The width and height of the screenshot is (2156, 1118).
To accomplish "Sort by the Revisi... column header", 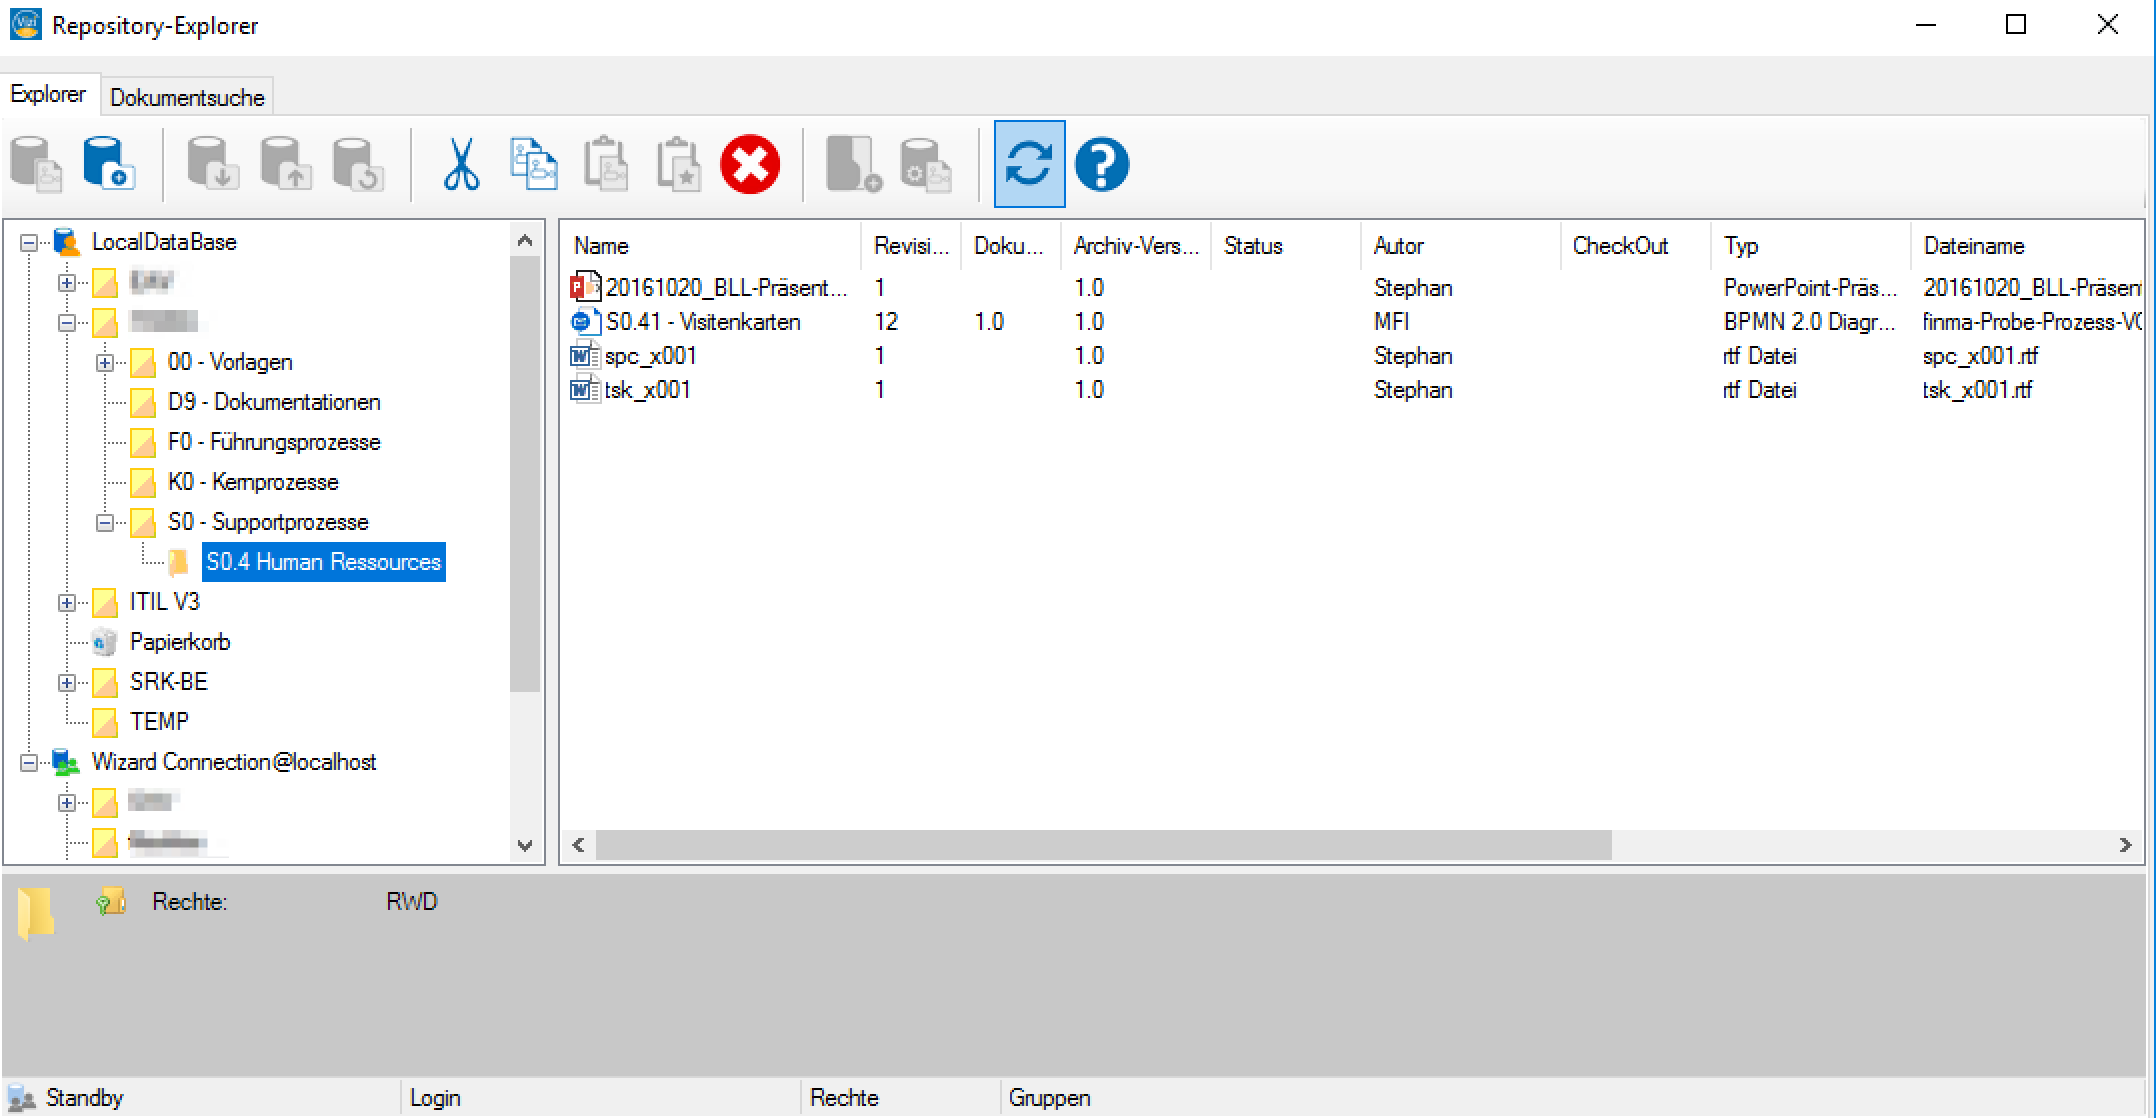I will 911,246.
